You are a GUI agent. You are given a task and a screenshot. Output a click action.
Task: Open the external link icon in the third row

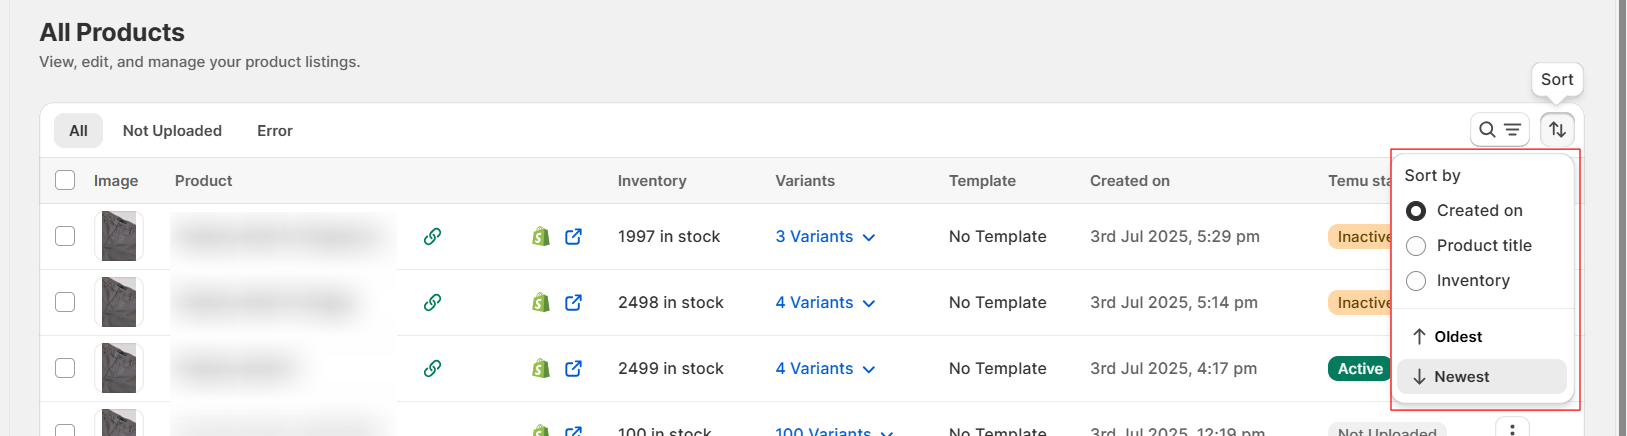(x=573, y=369)
